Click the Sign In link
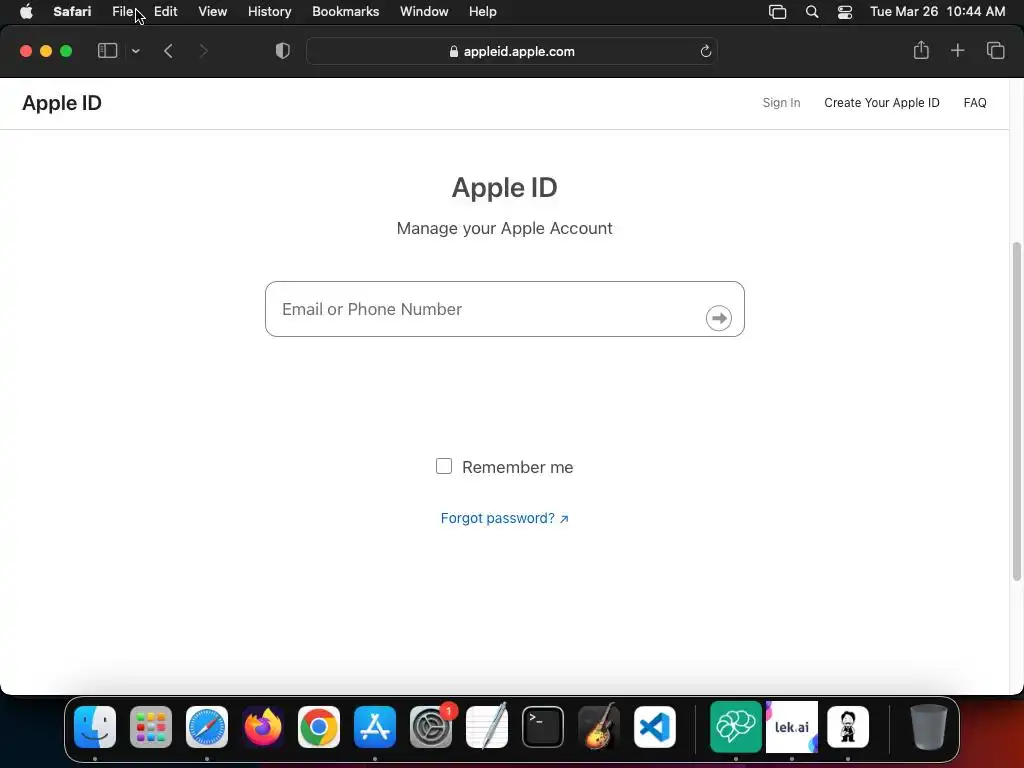This screenshot has width=1024, height=768. click(781, 103)
